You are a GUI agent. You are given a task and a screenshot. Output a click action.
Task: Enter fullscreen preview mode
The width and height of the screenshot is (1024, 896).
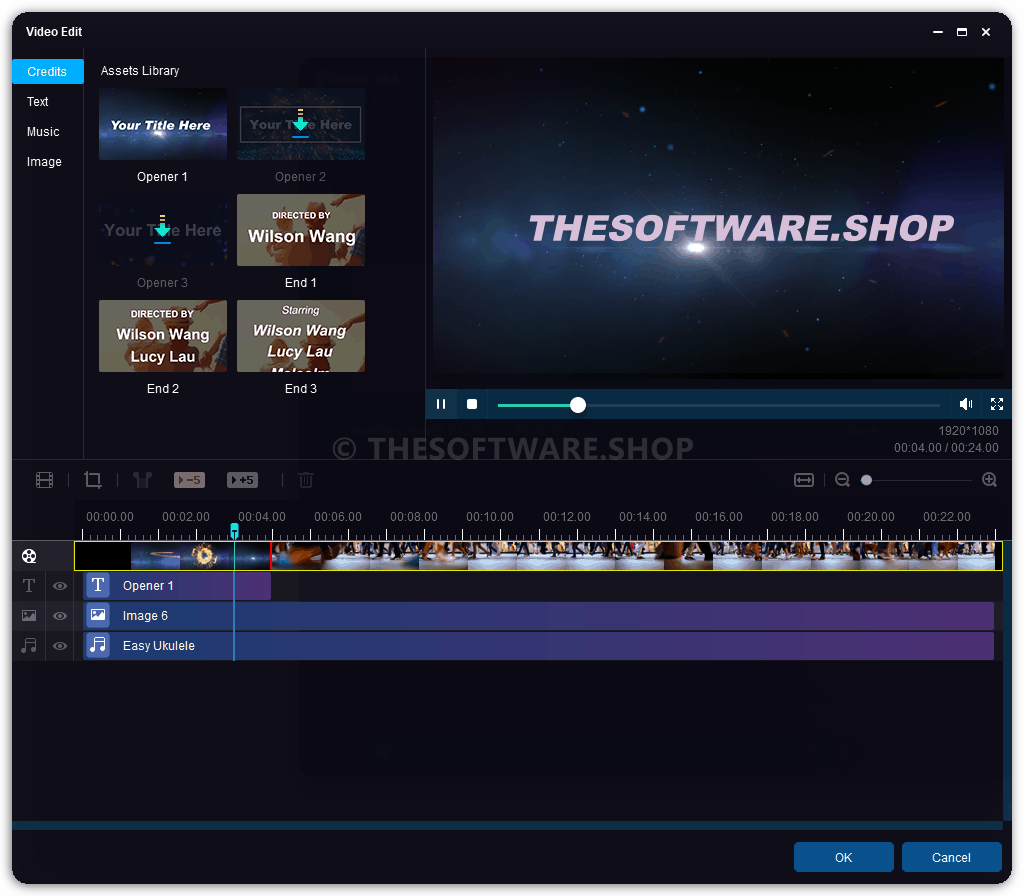tap(997, 404)
